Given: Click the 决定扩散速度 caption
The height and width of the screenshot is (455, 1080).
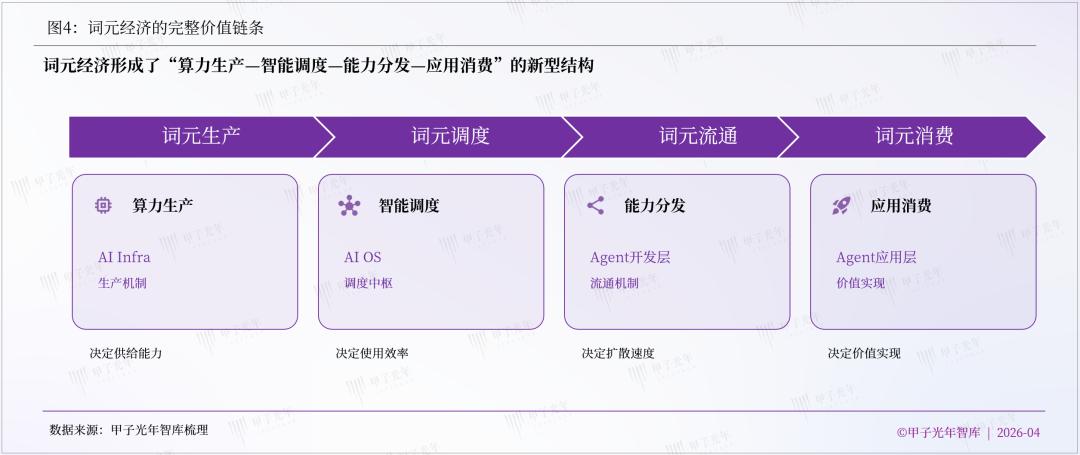Looking at the screenshot, I should 618,353.
